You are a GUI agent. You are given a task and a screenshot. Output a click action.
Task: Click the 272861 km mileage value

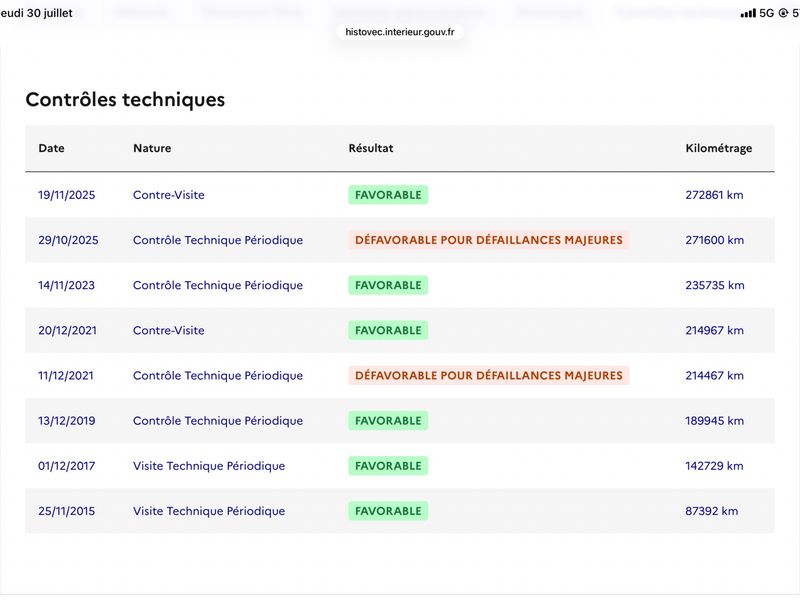pos(714,195)
